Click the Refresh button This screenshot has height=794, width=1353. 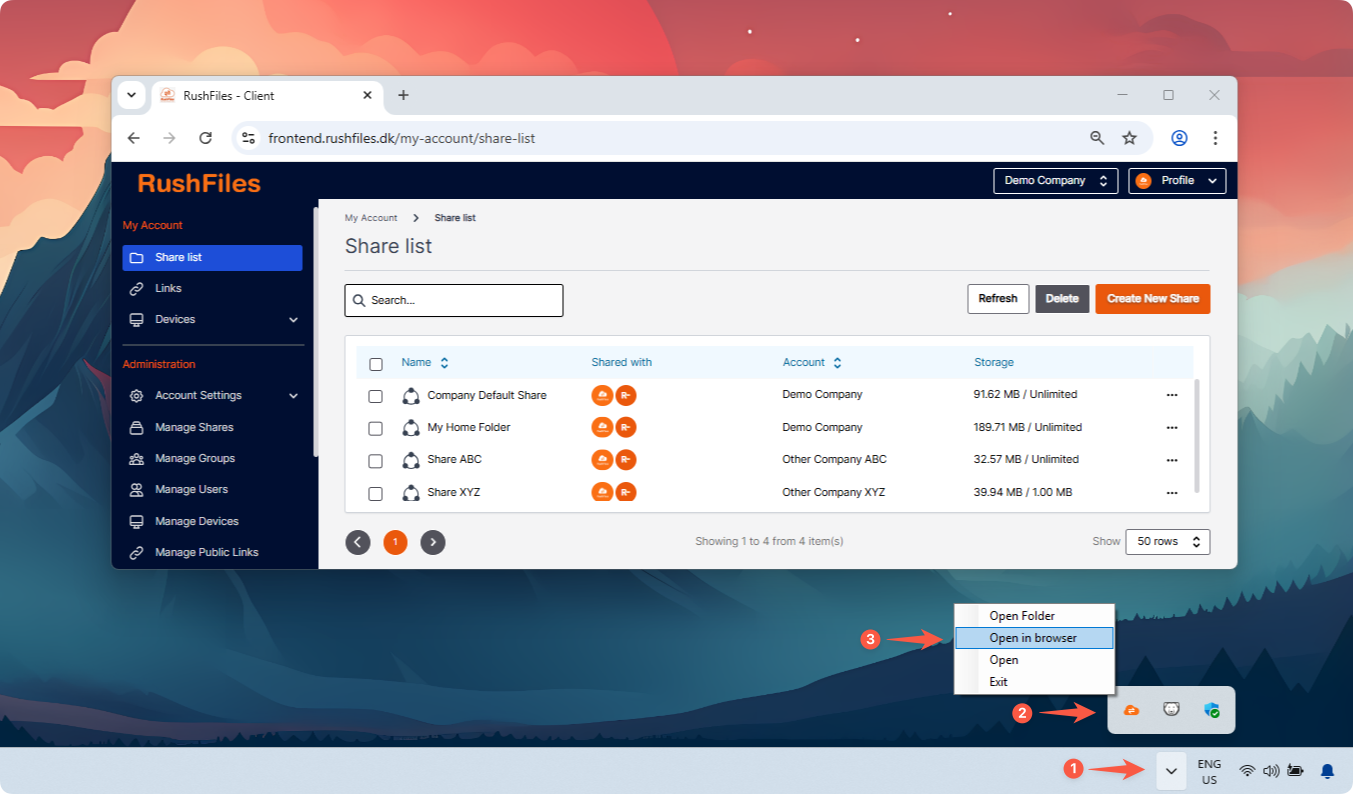tap(998, 299)
